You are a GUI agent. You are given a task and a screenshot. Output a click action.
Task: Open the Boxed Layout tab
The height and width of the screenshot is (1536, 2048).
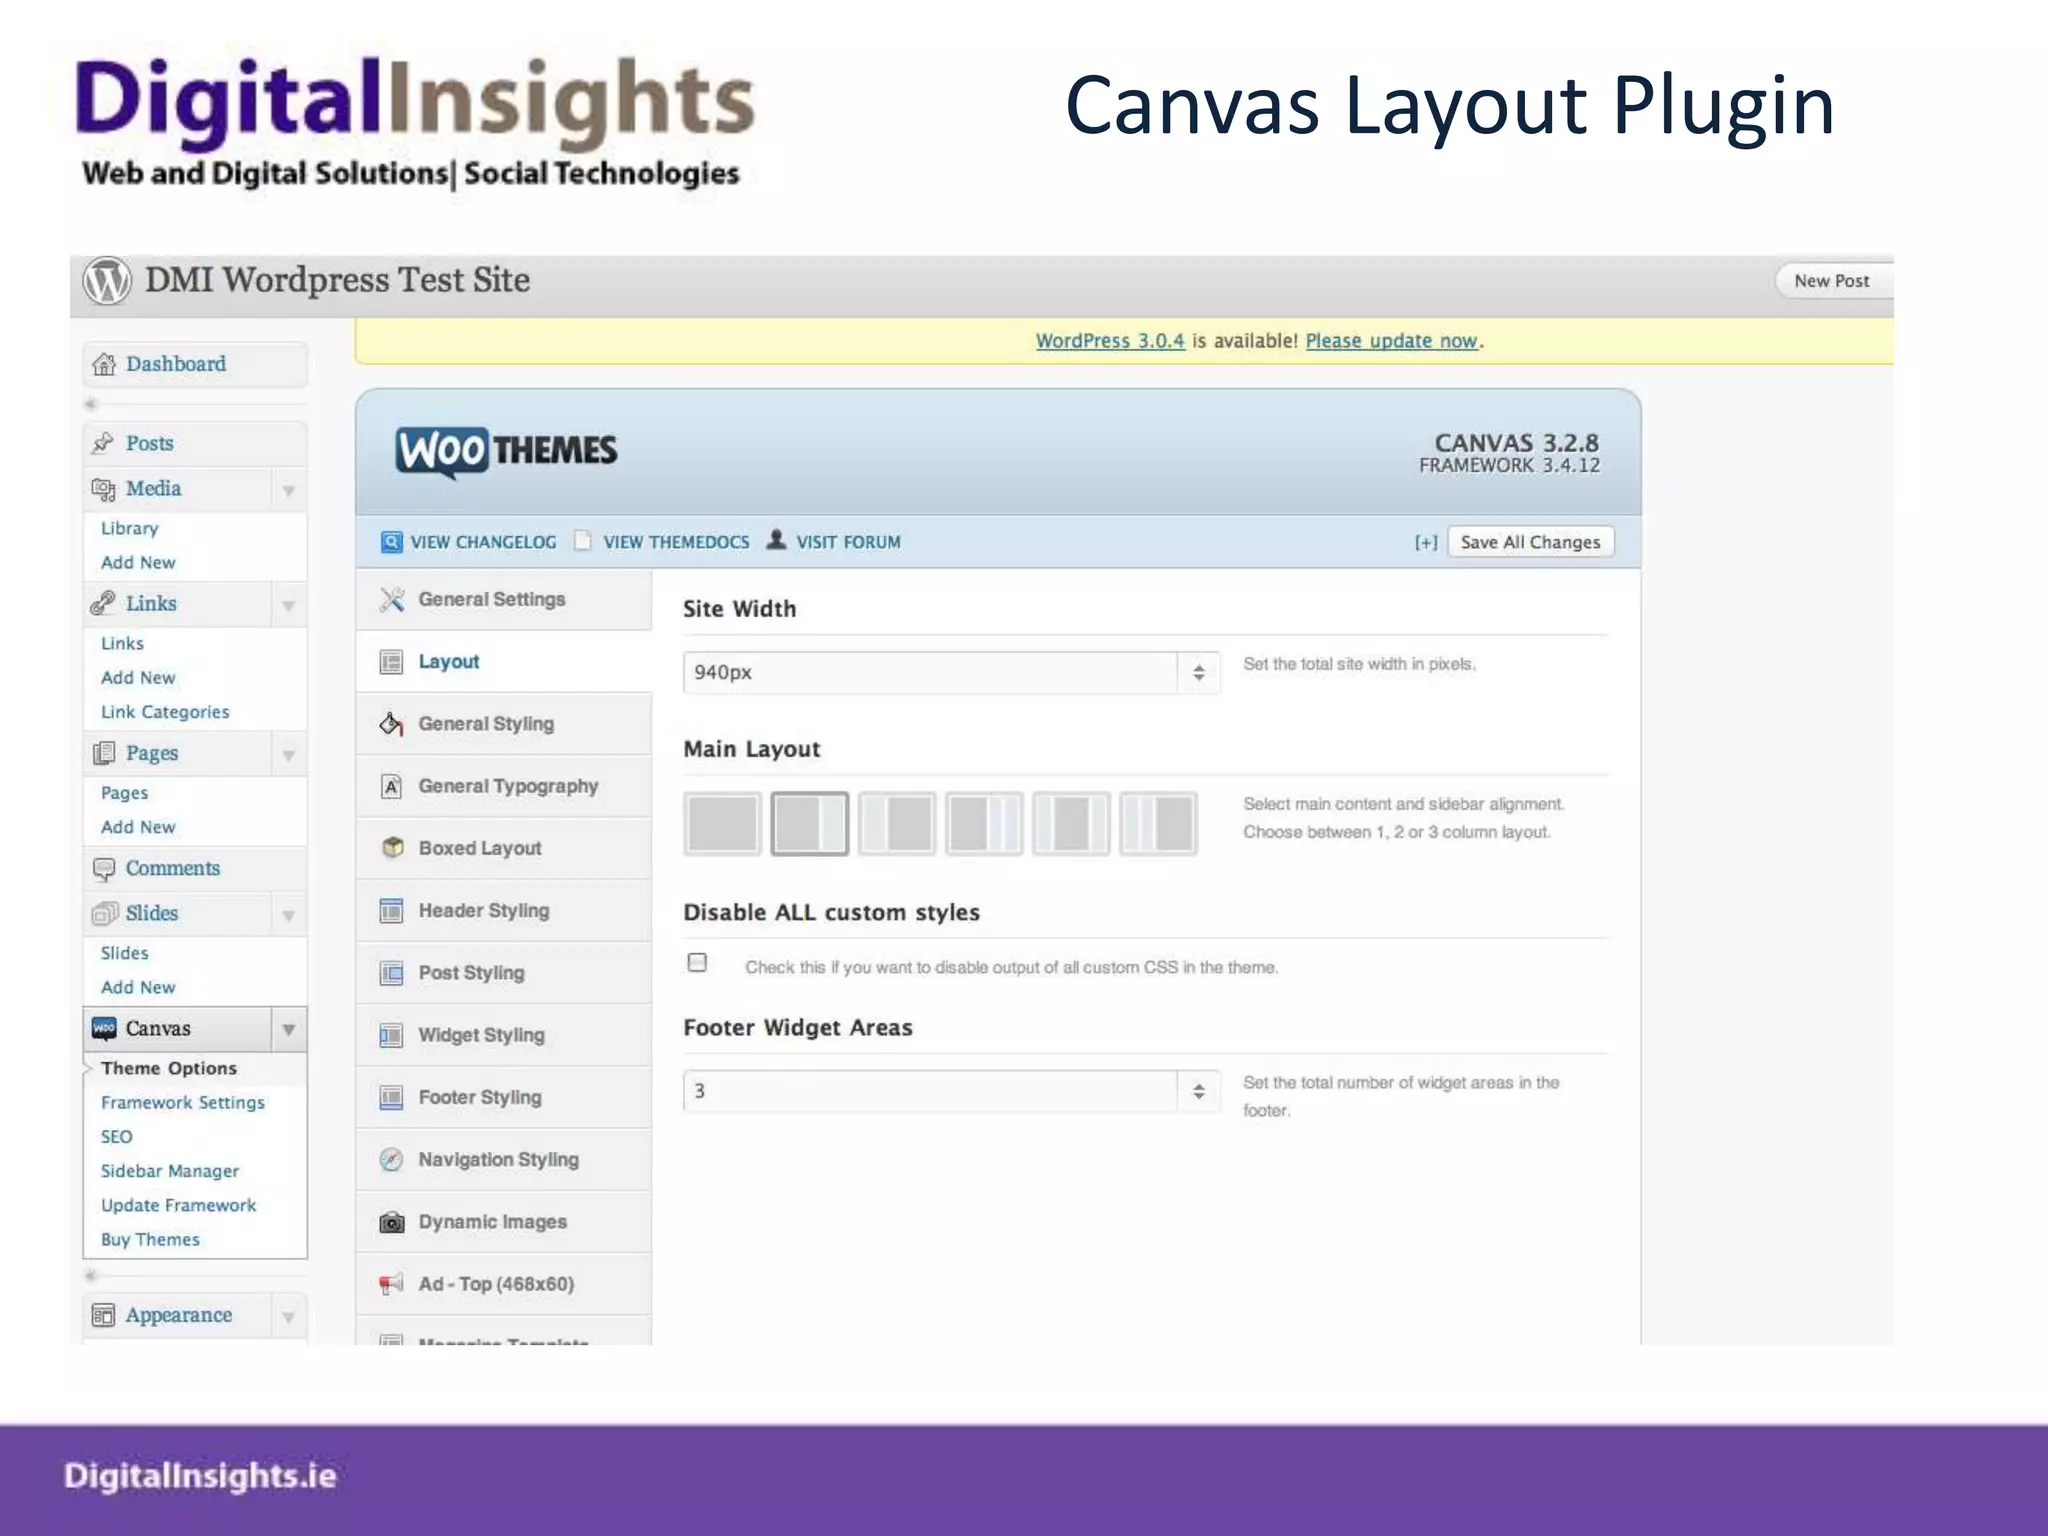point(480,849)
